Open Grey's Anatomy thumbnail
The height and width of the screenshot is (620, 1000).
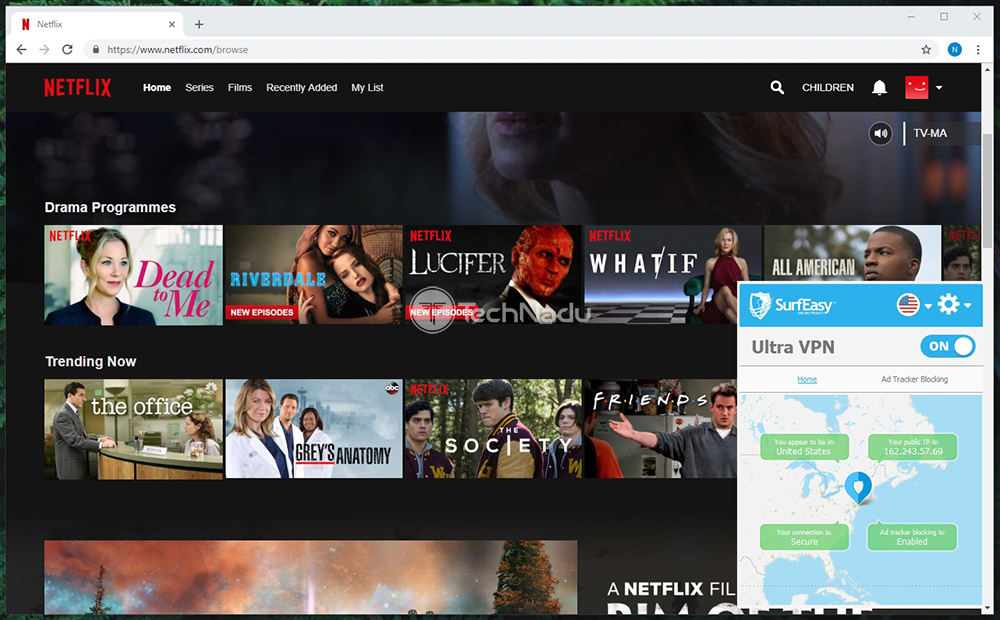click(314, 429)
